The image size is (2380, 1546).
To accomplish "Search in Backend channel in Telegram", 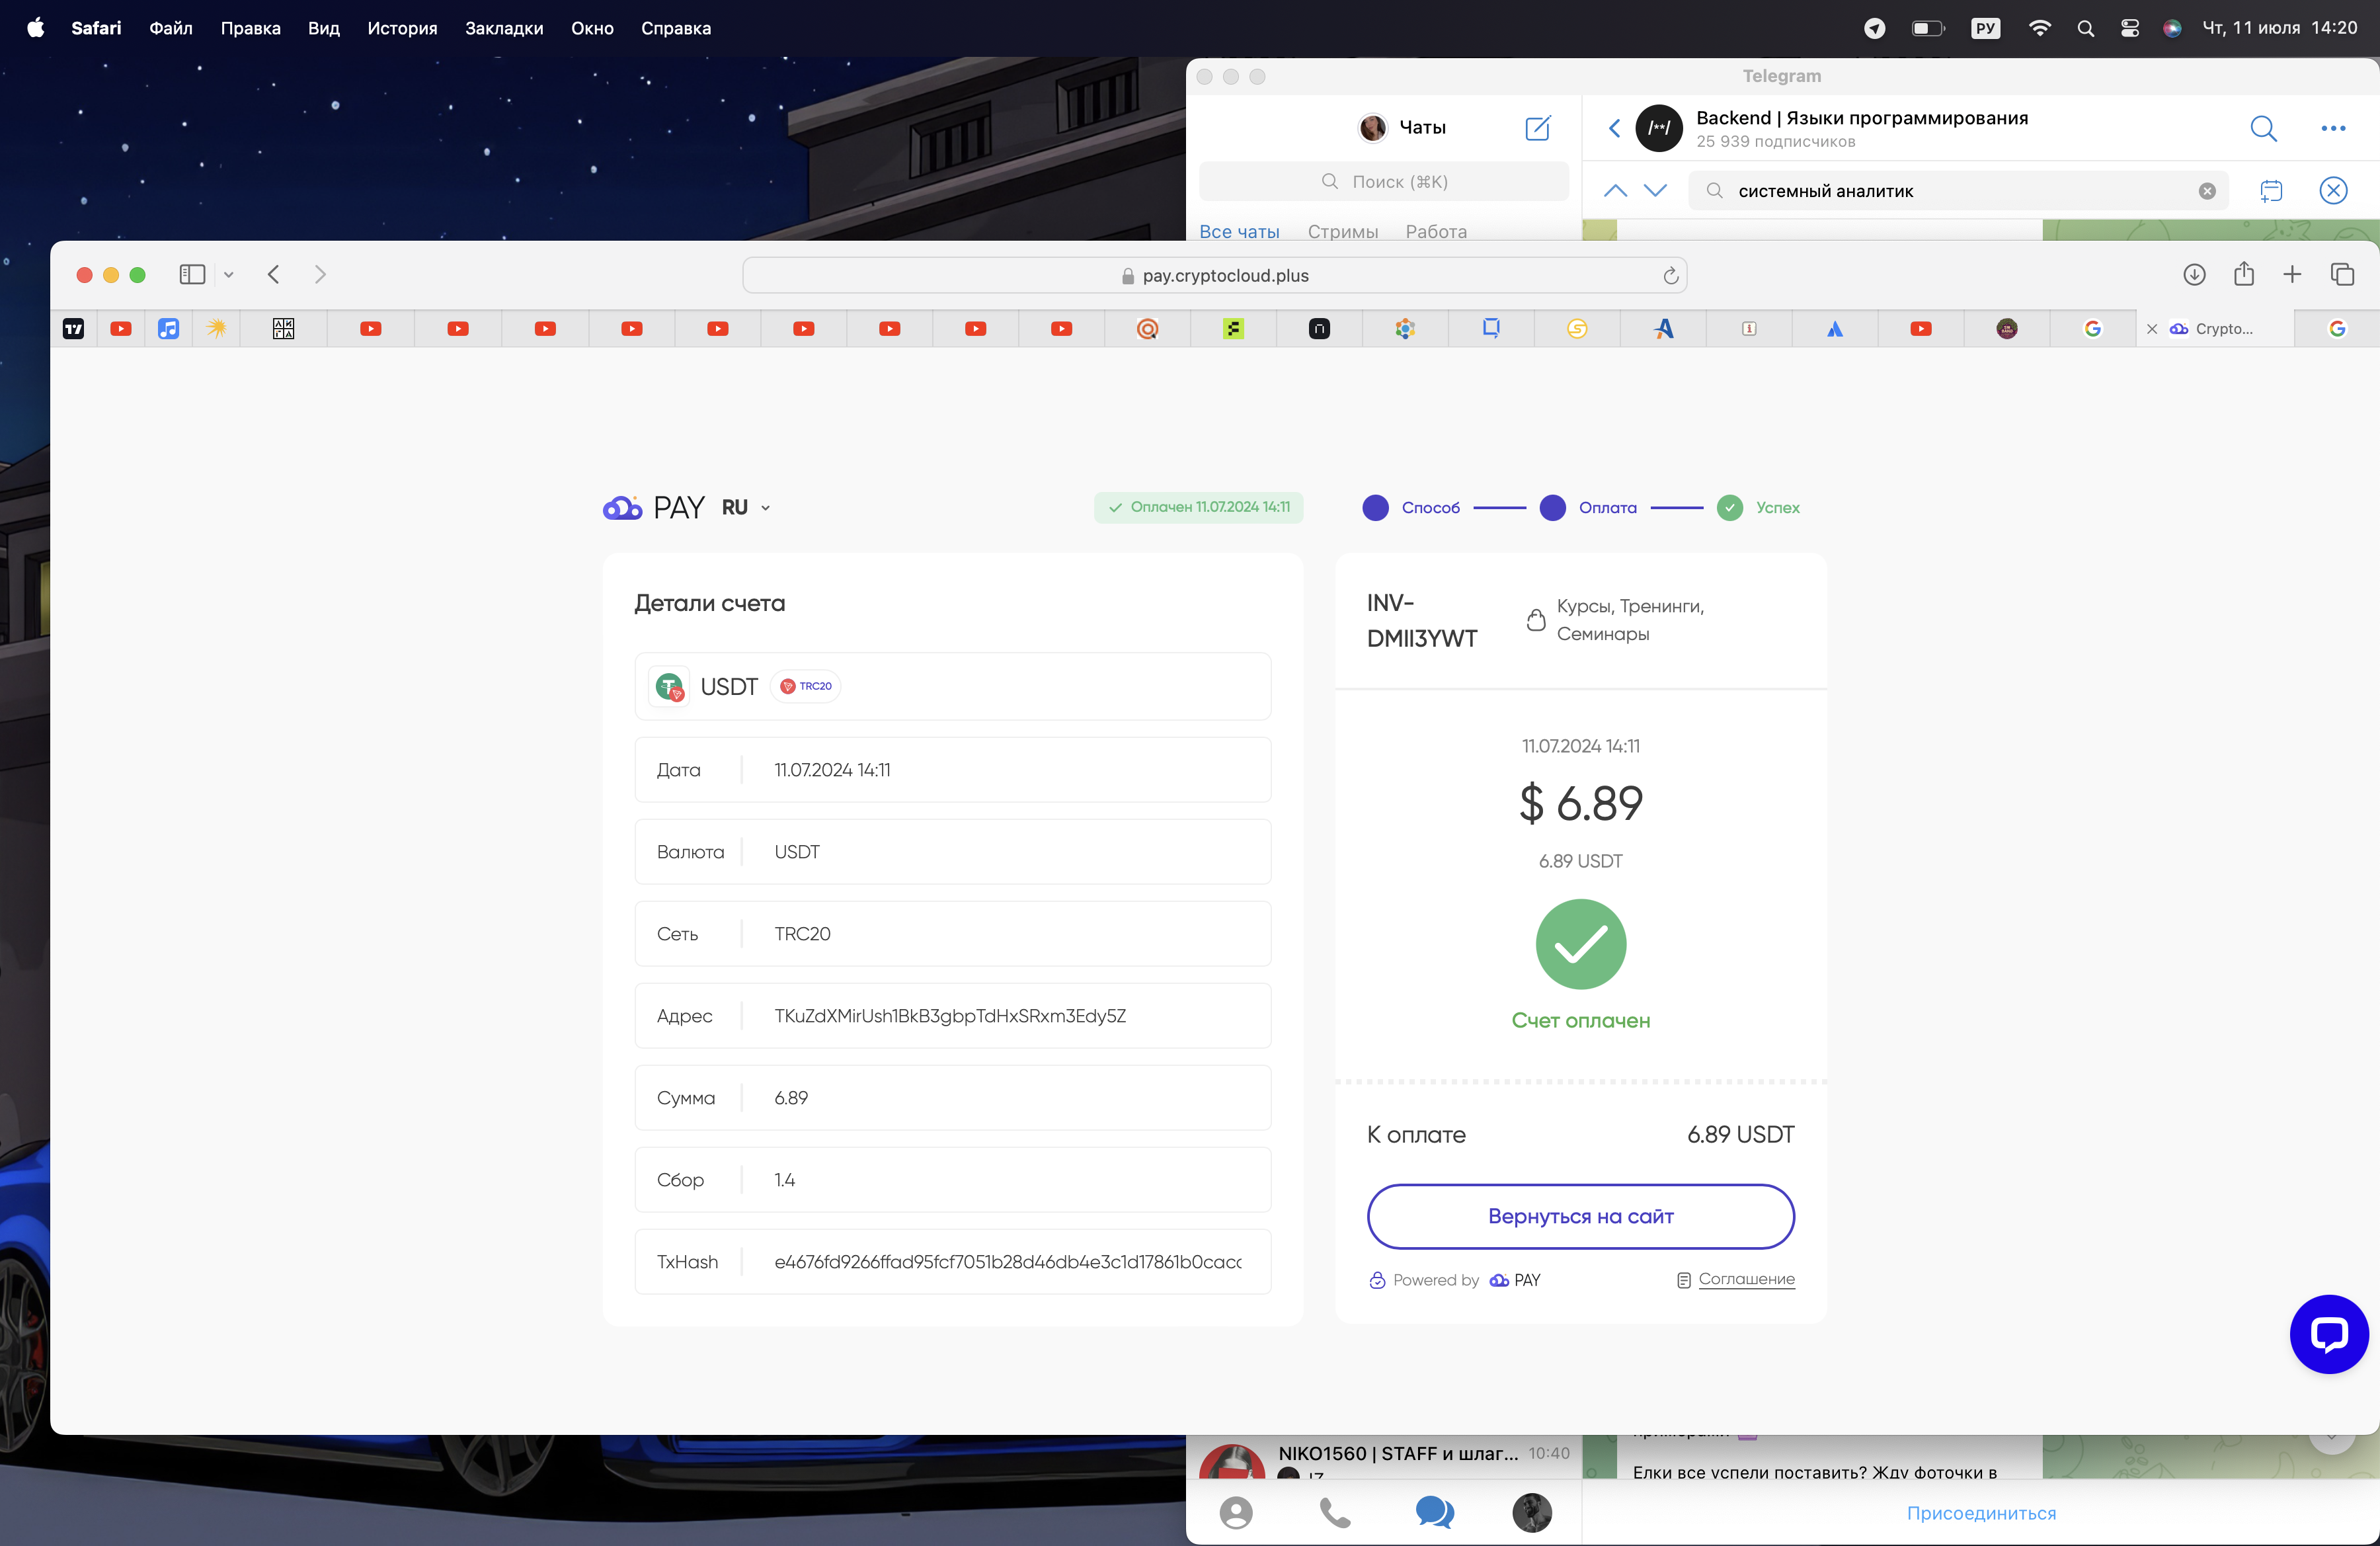I will tap(2263, 128).
